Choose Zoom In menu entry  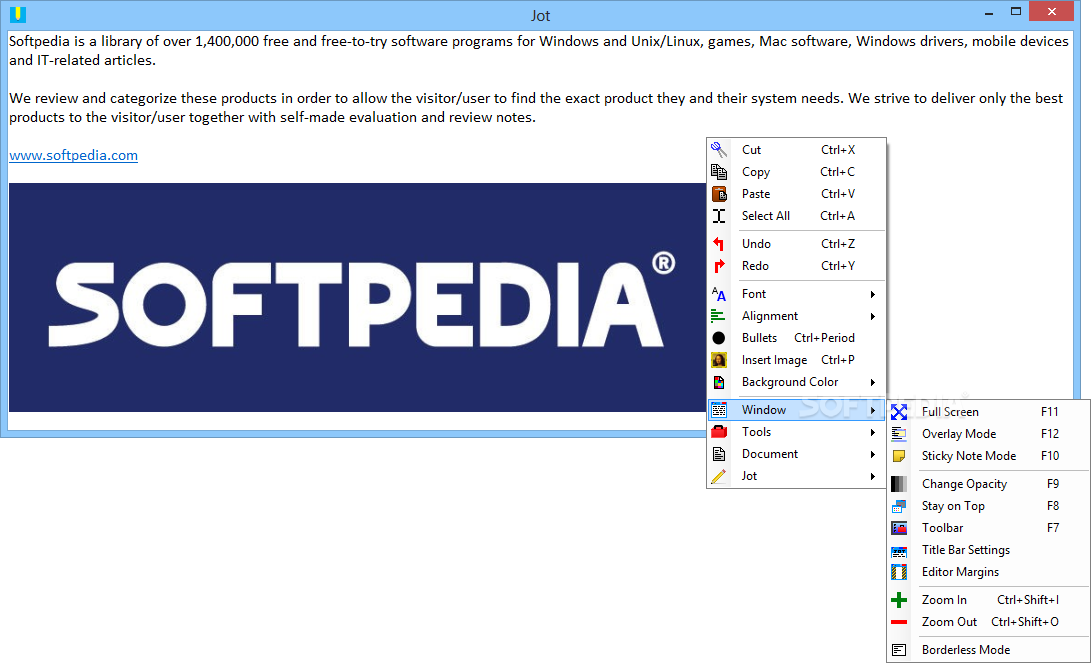pyautogui.click(x=988, y=600)
